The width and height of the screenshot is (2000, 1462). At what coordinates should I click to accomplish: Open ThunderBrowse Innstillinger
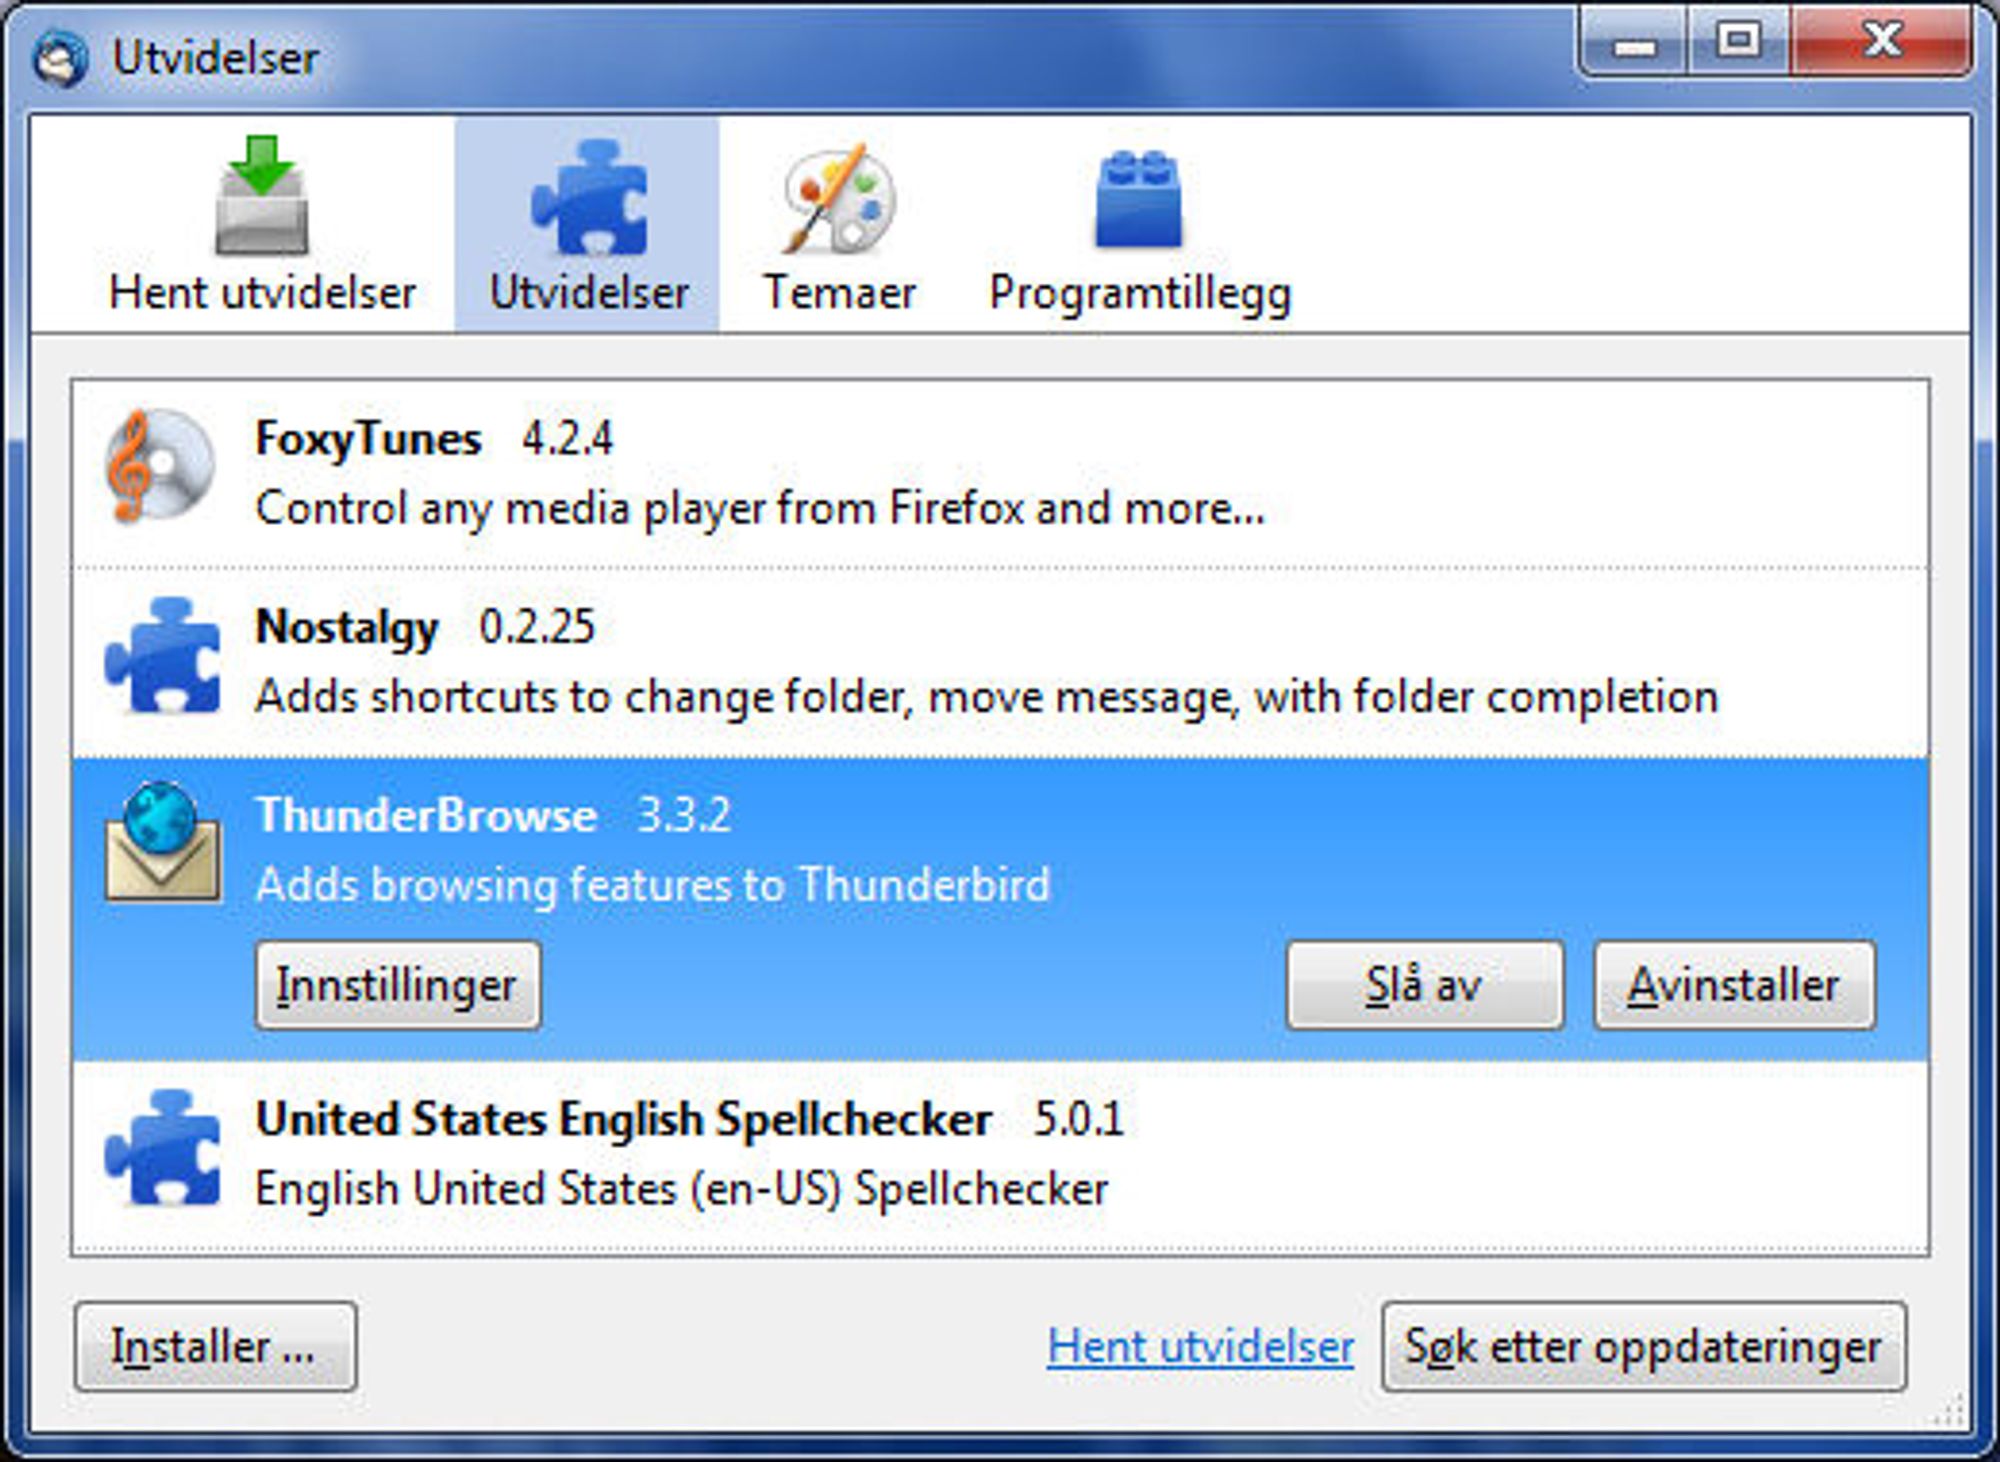(x=398, y=985)
